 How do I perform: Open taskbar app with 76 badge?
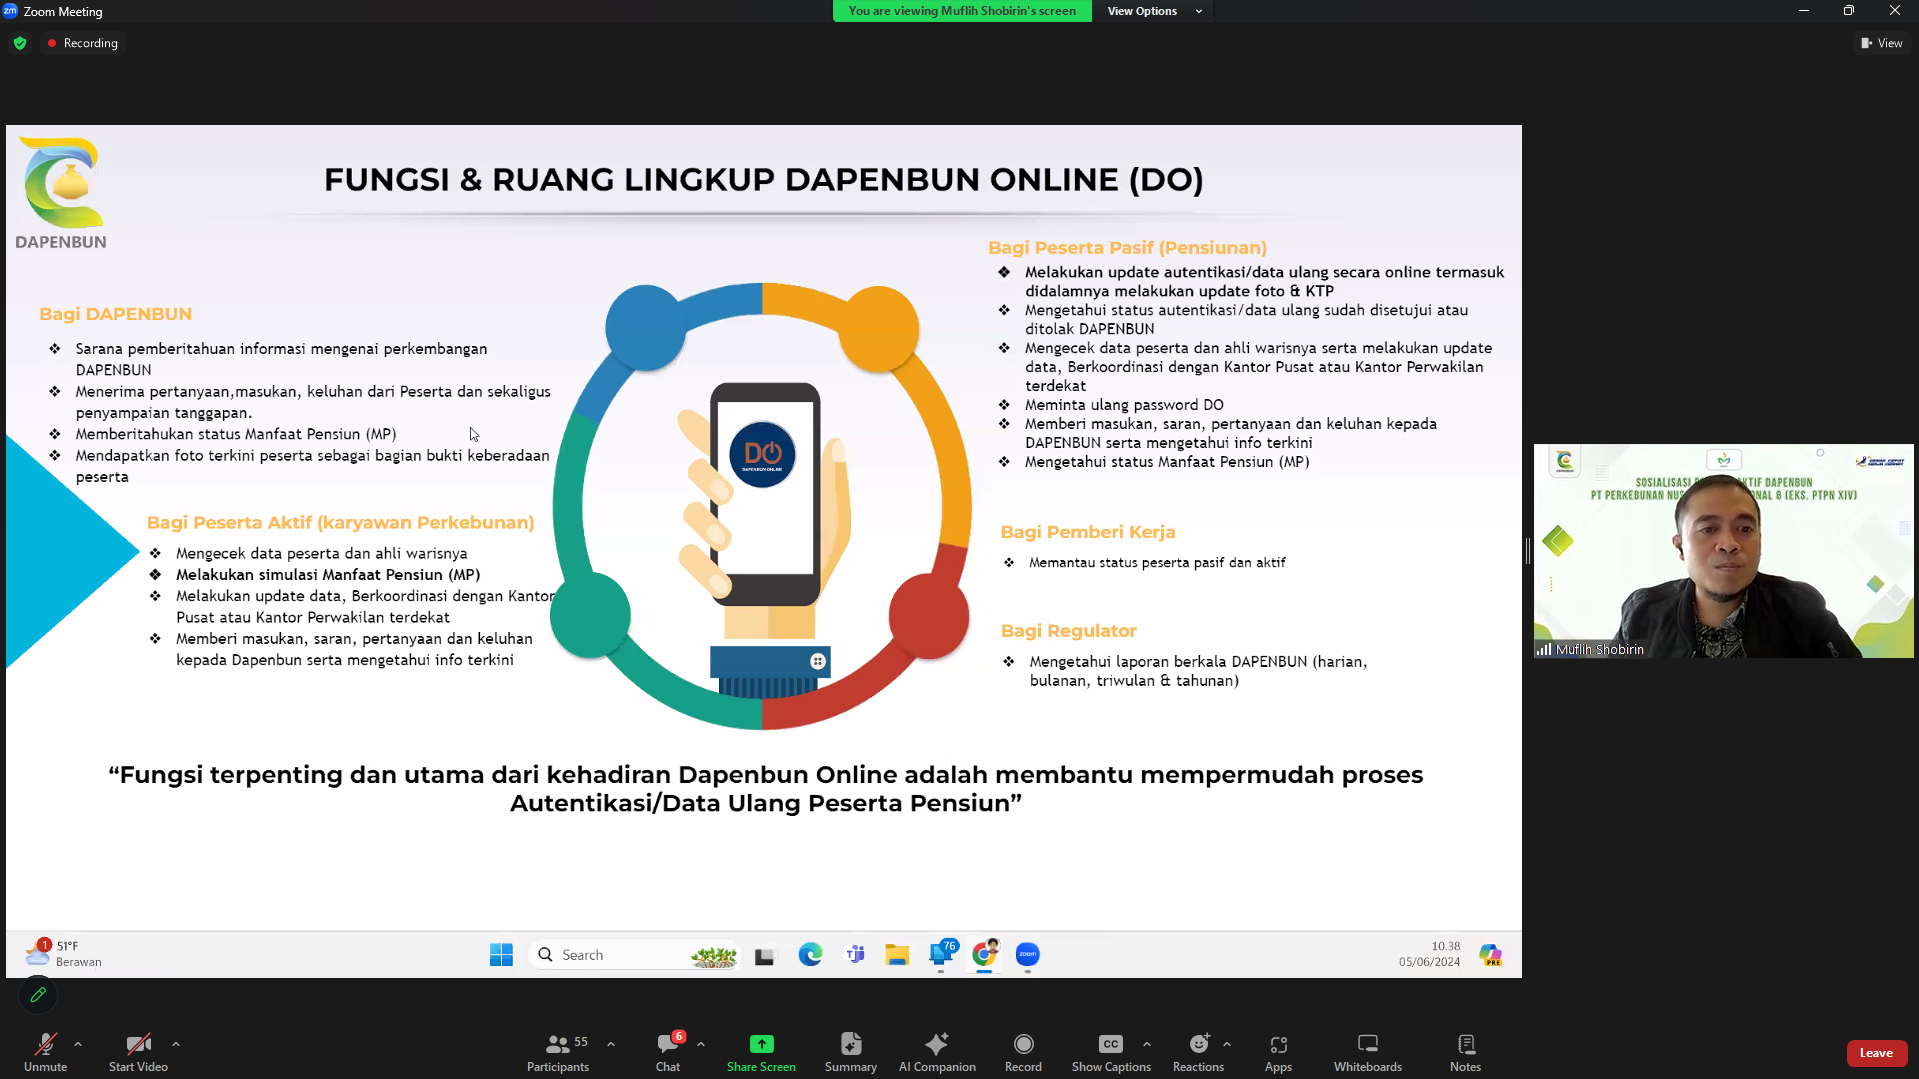point(942,955)
